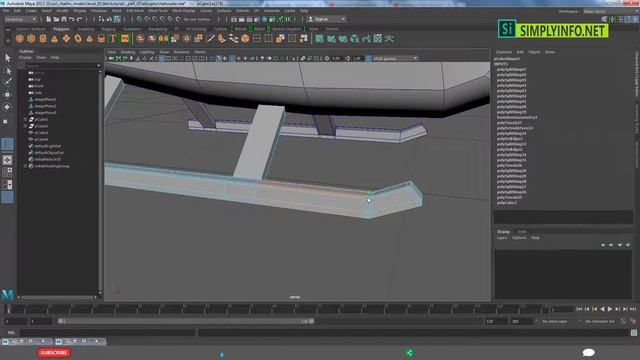Click the Undo arrow icon
Screen dimensions: 640x360
pos(71,19)
